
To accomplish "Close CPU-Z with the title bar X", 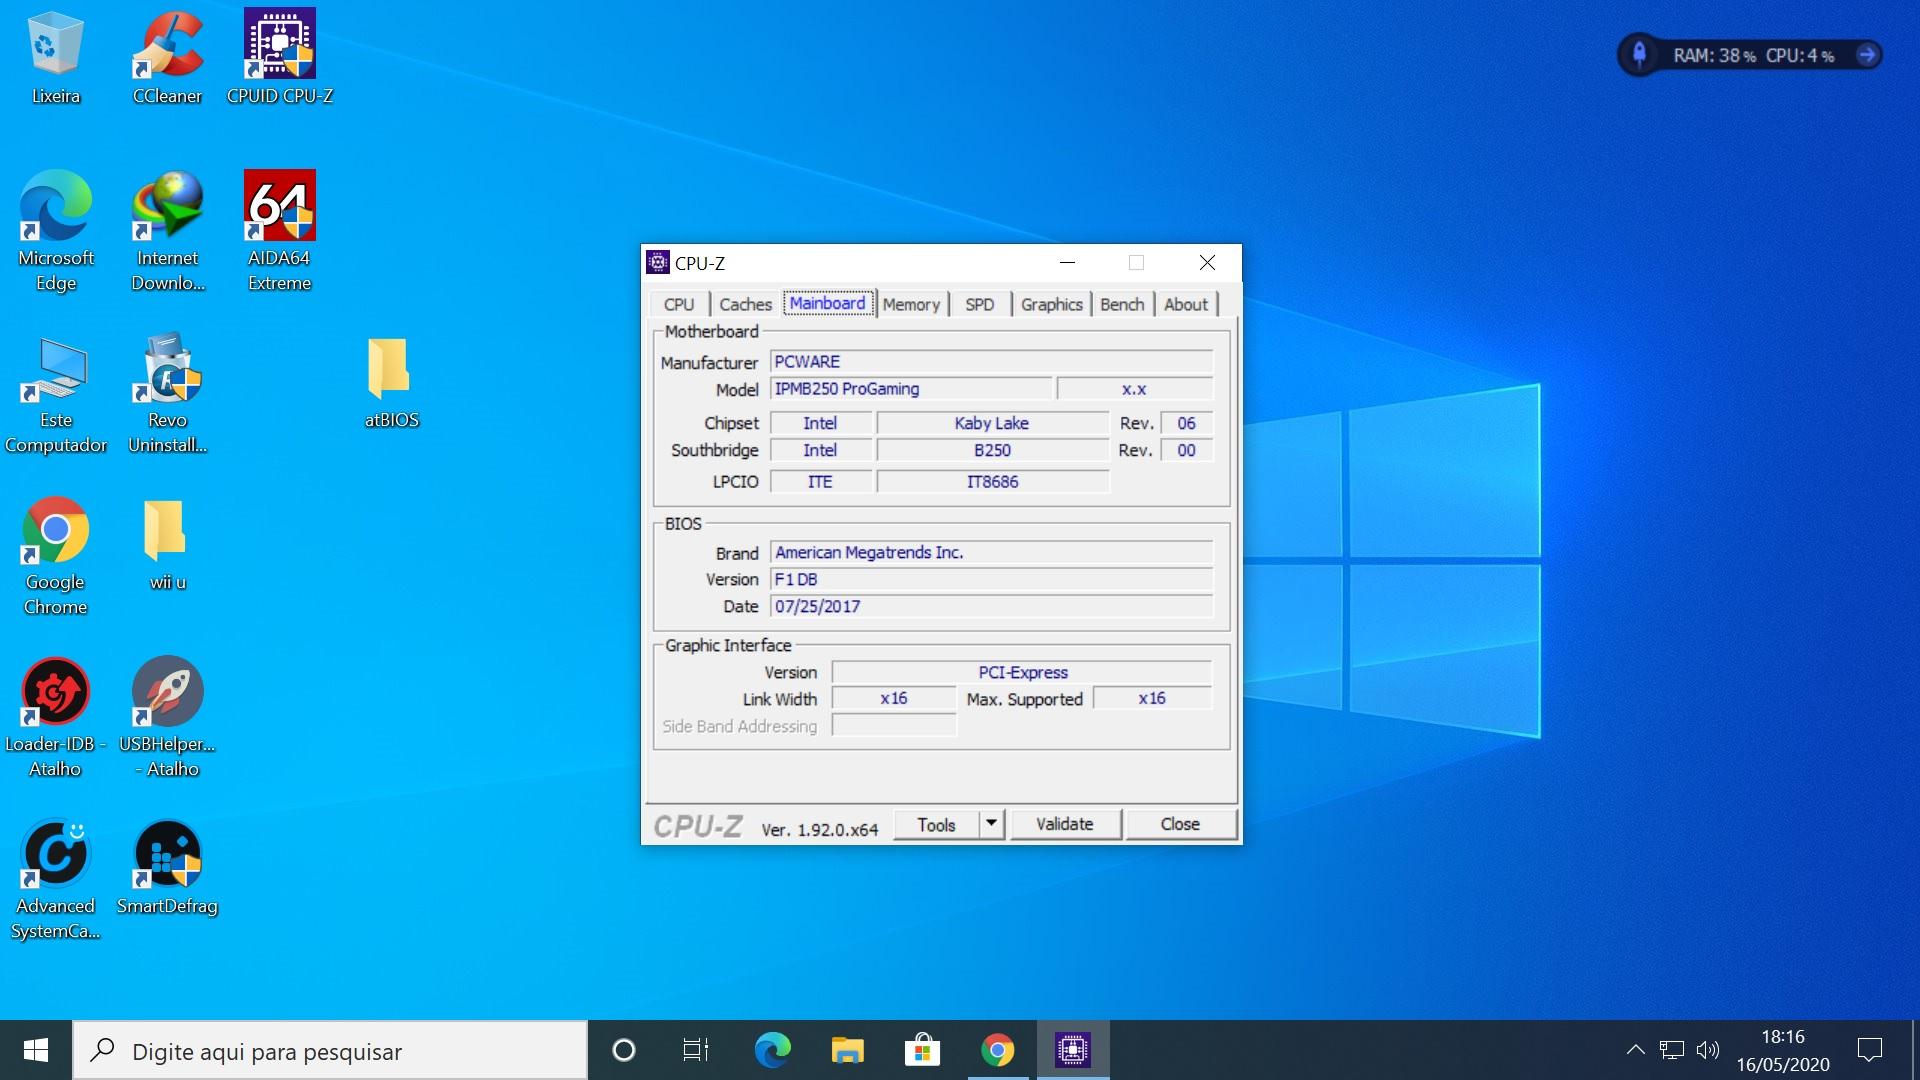I will [x=1207, y=263].
